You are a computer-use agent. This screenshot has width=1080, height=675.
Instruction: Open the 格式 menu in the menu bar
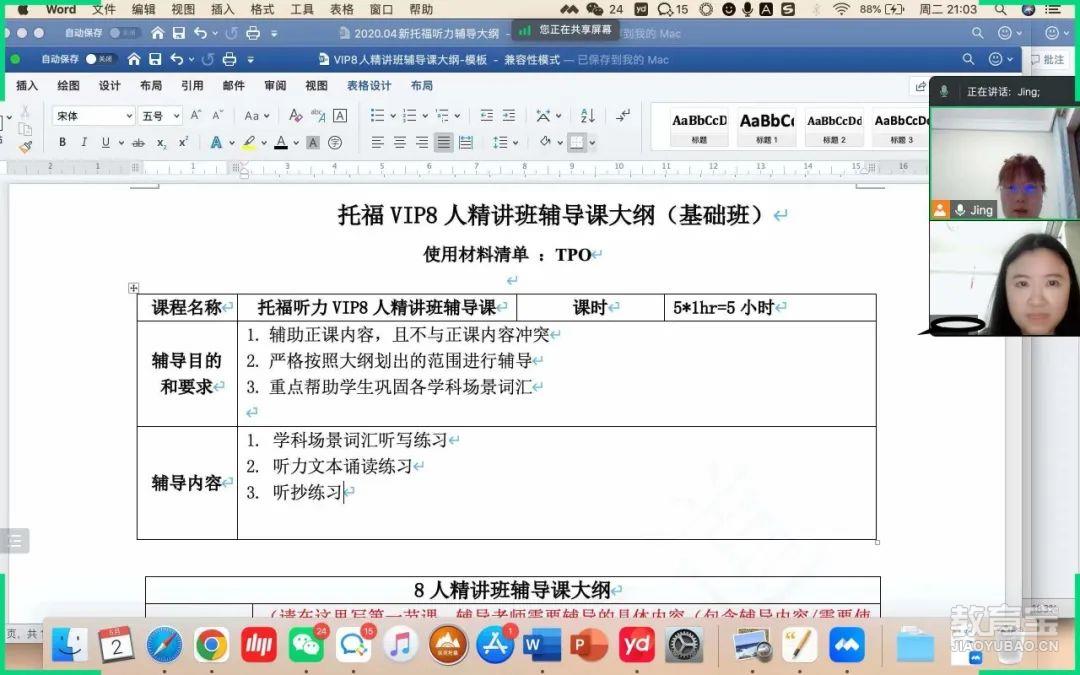click(x=262, y=10)
